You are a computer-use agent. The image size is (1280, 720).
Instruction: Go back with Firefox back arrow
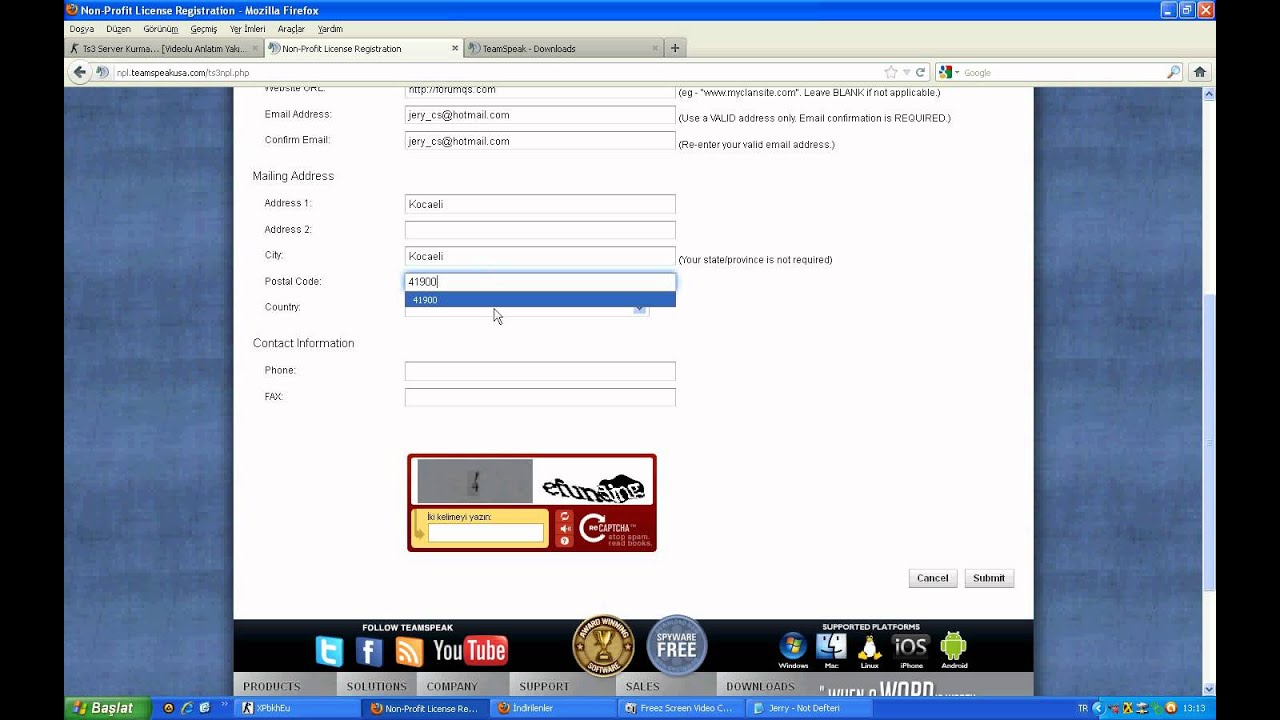click(x=79, y=72)
